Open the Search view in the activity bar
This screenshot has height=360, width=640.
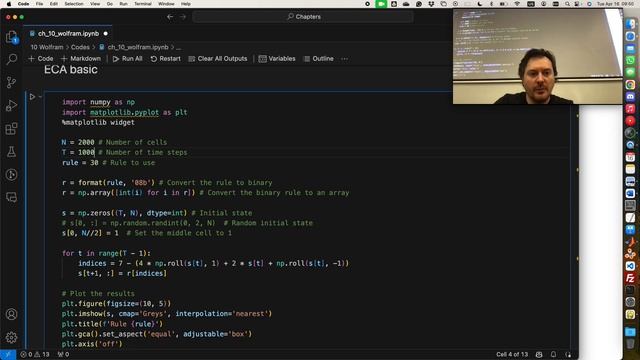(x=11, y=60)
